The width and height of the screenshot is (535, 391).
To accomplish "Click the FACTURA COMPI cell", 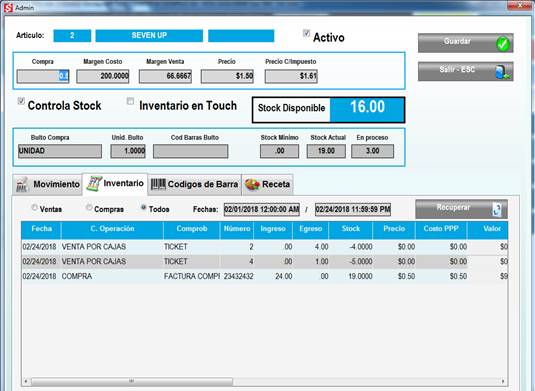I will point(192,276).
